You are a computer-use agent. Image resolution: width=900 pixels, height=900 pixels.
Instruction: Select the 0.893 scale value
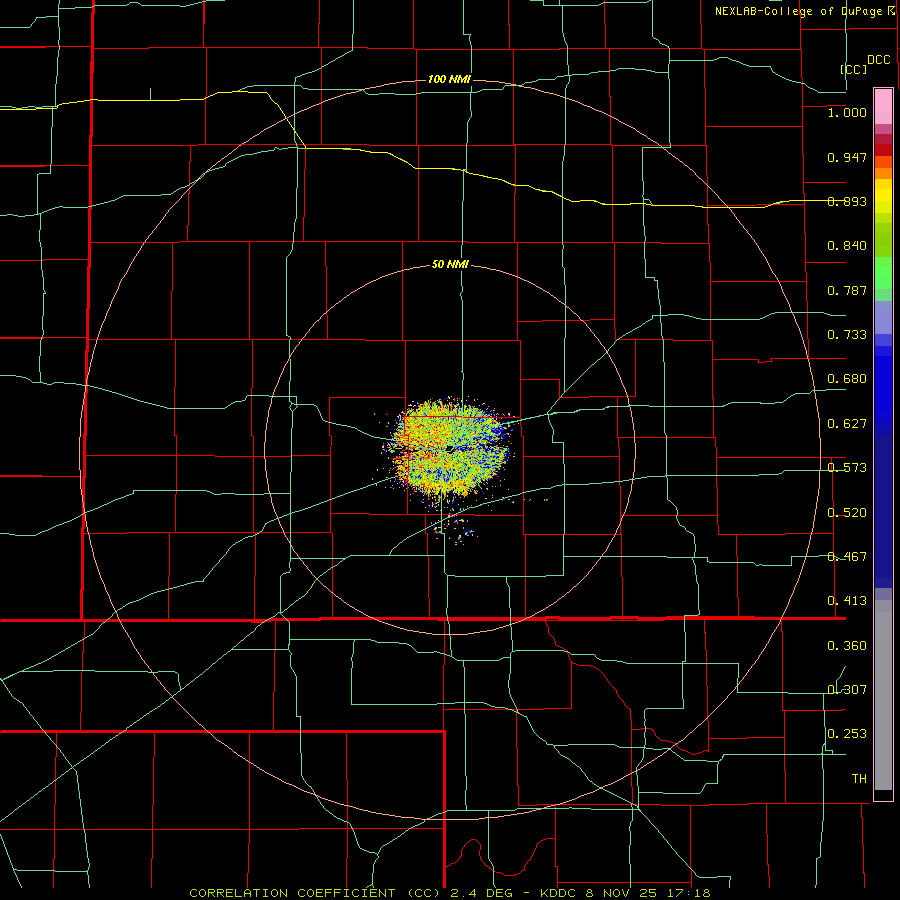tap(847, 201)
